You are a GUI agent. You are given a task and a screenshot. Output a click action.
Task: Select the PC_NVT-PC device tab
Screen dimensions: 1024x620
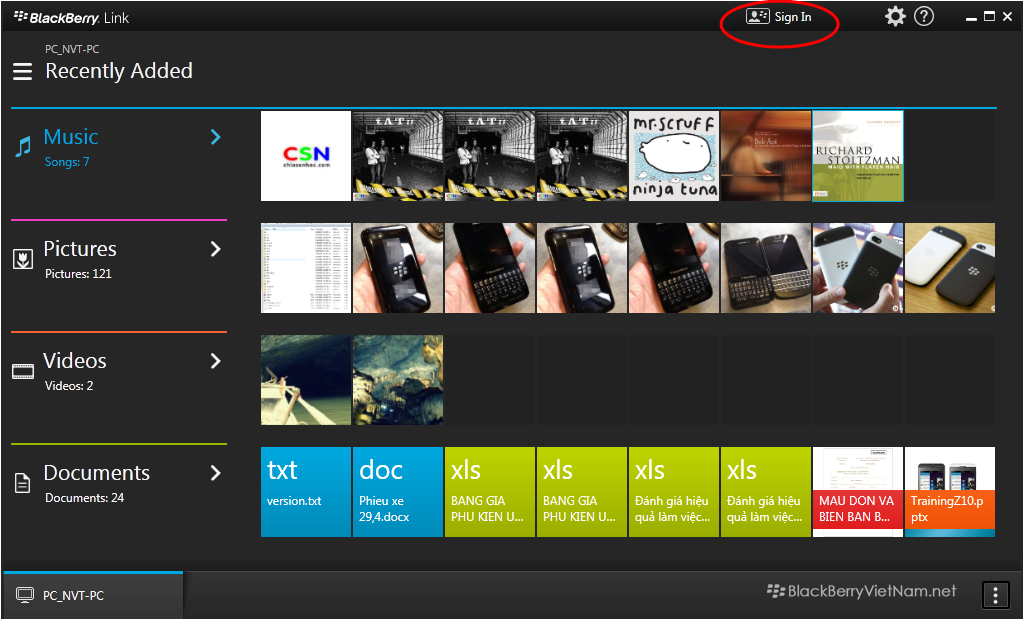pyautogui.click(x=92, y=596)
